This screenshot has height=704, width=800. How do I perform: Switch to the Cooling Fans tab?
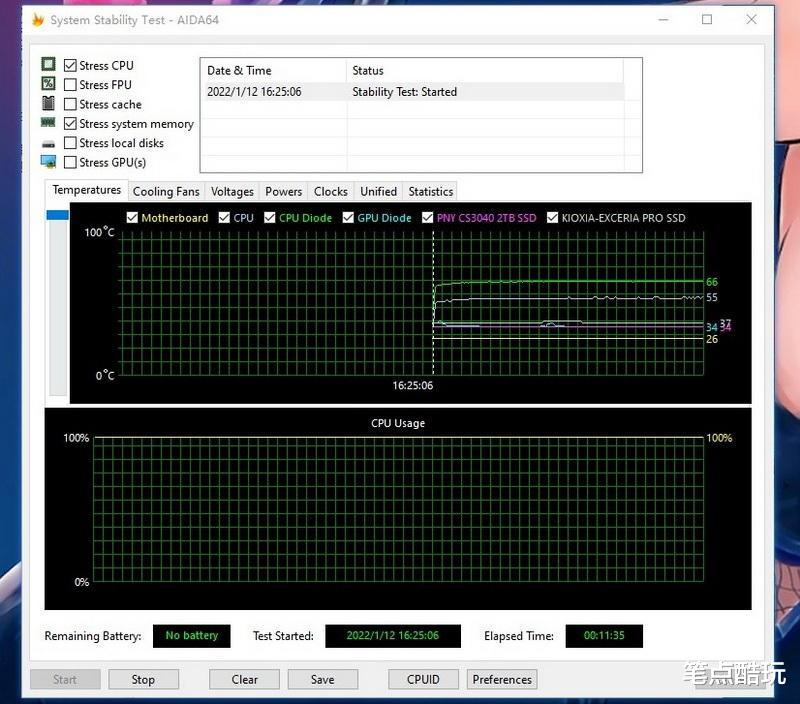[166, 191]
